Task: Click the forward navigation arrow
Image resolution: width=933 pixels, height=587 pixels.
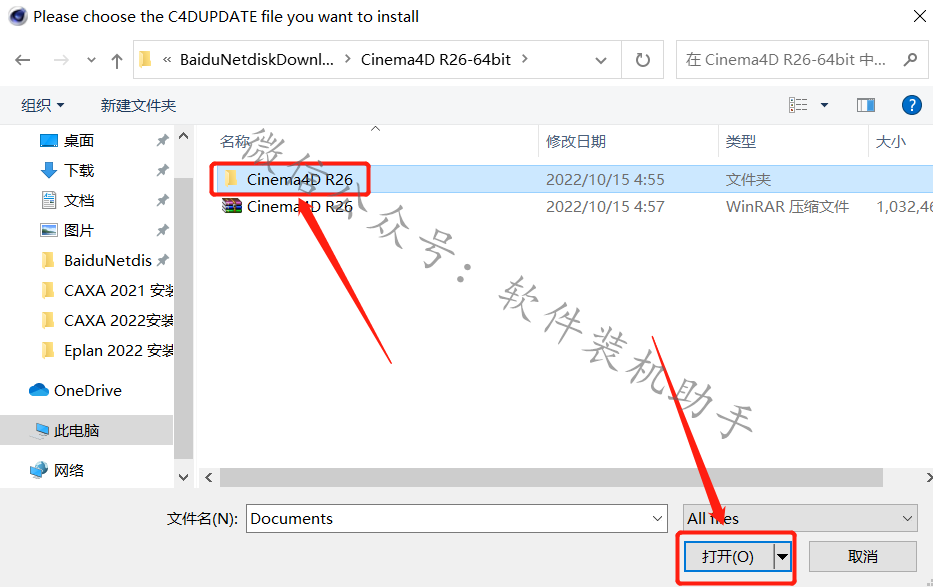Action: click(x=61, y=60)
